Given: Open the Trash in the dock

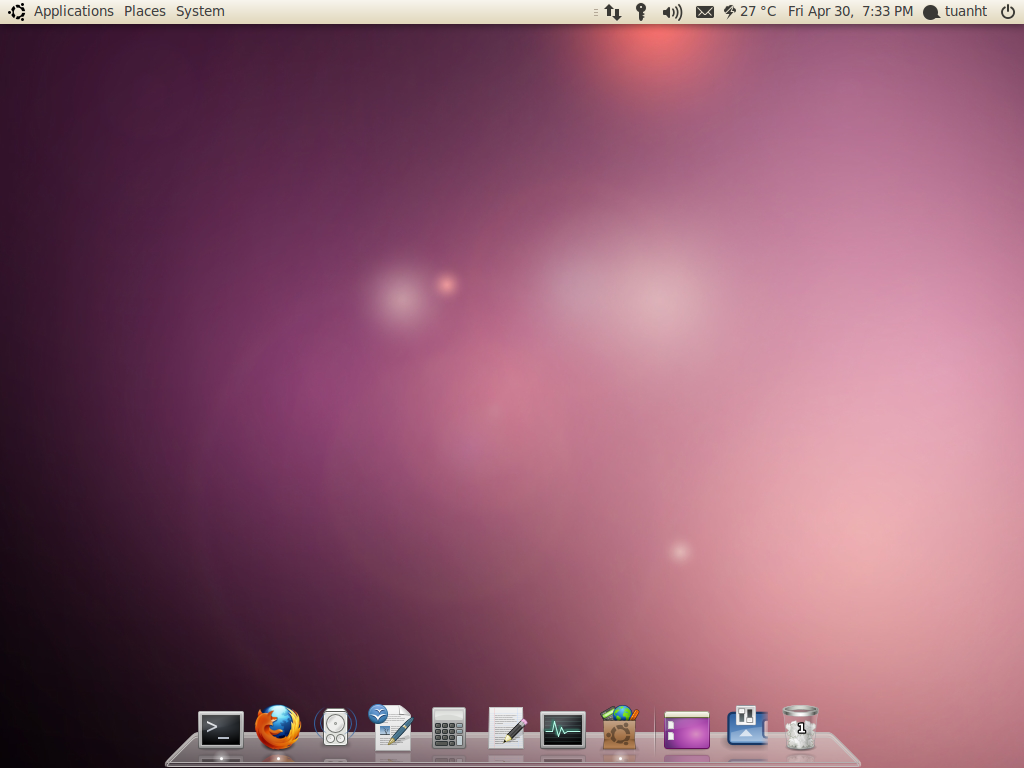Looking at the screenshot, I should 800,728.
